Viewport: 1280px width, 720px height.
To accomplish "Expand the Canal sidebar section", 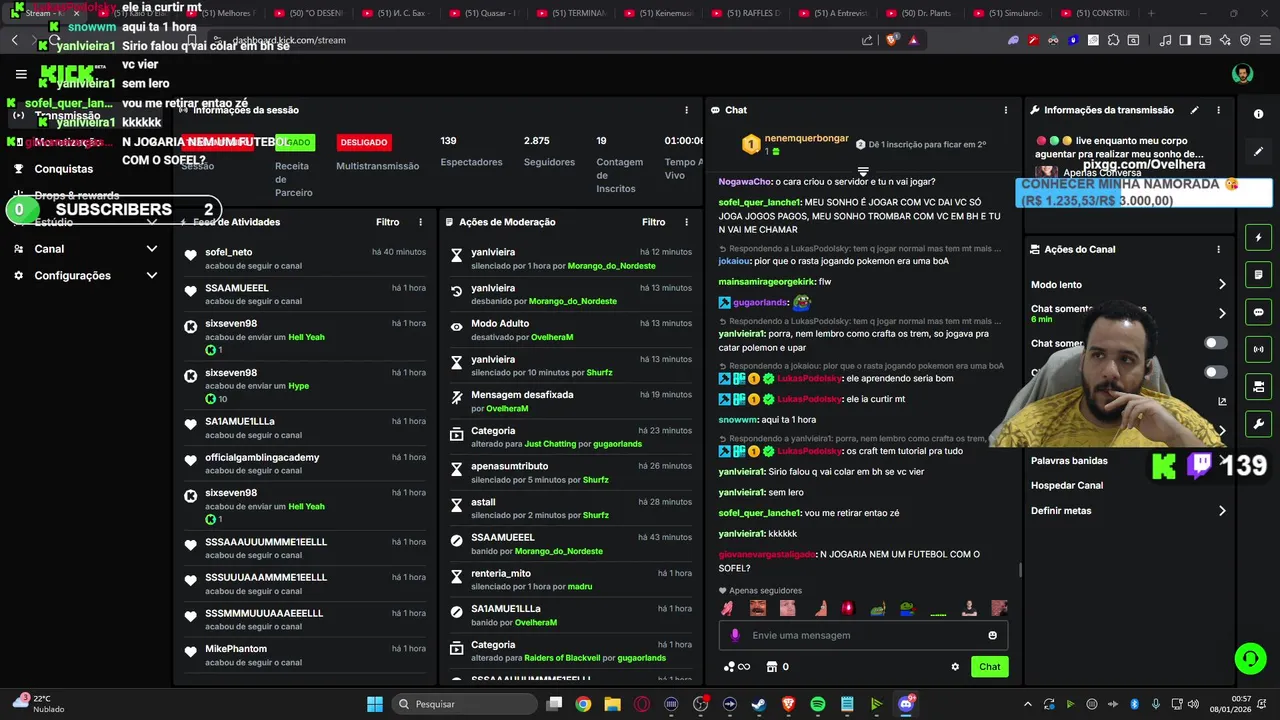I will point(151,249).
